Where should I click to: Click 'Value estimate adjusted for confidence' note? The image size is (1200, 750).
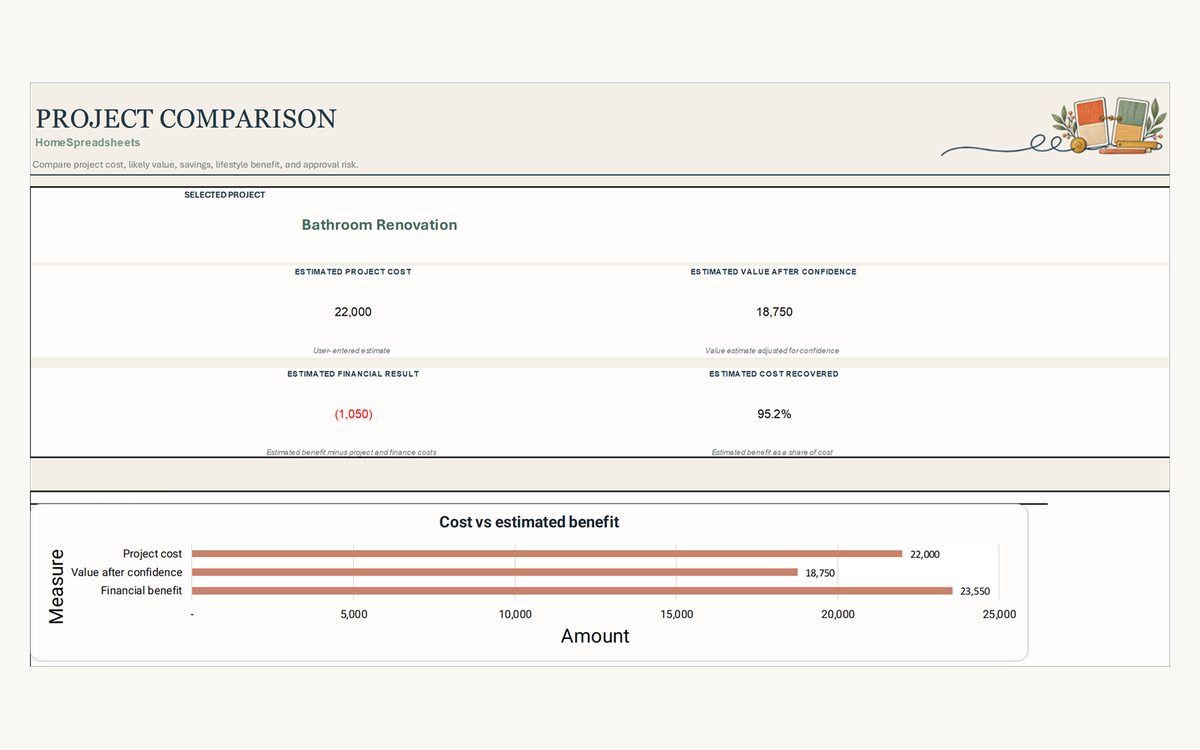tap(772, 351)
